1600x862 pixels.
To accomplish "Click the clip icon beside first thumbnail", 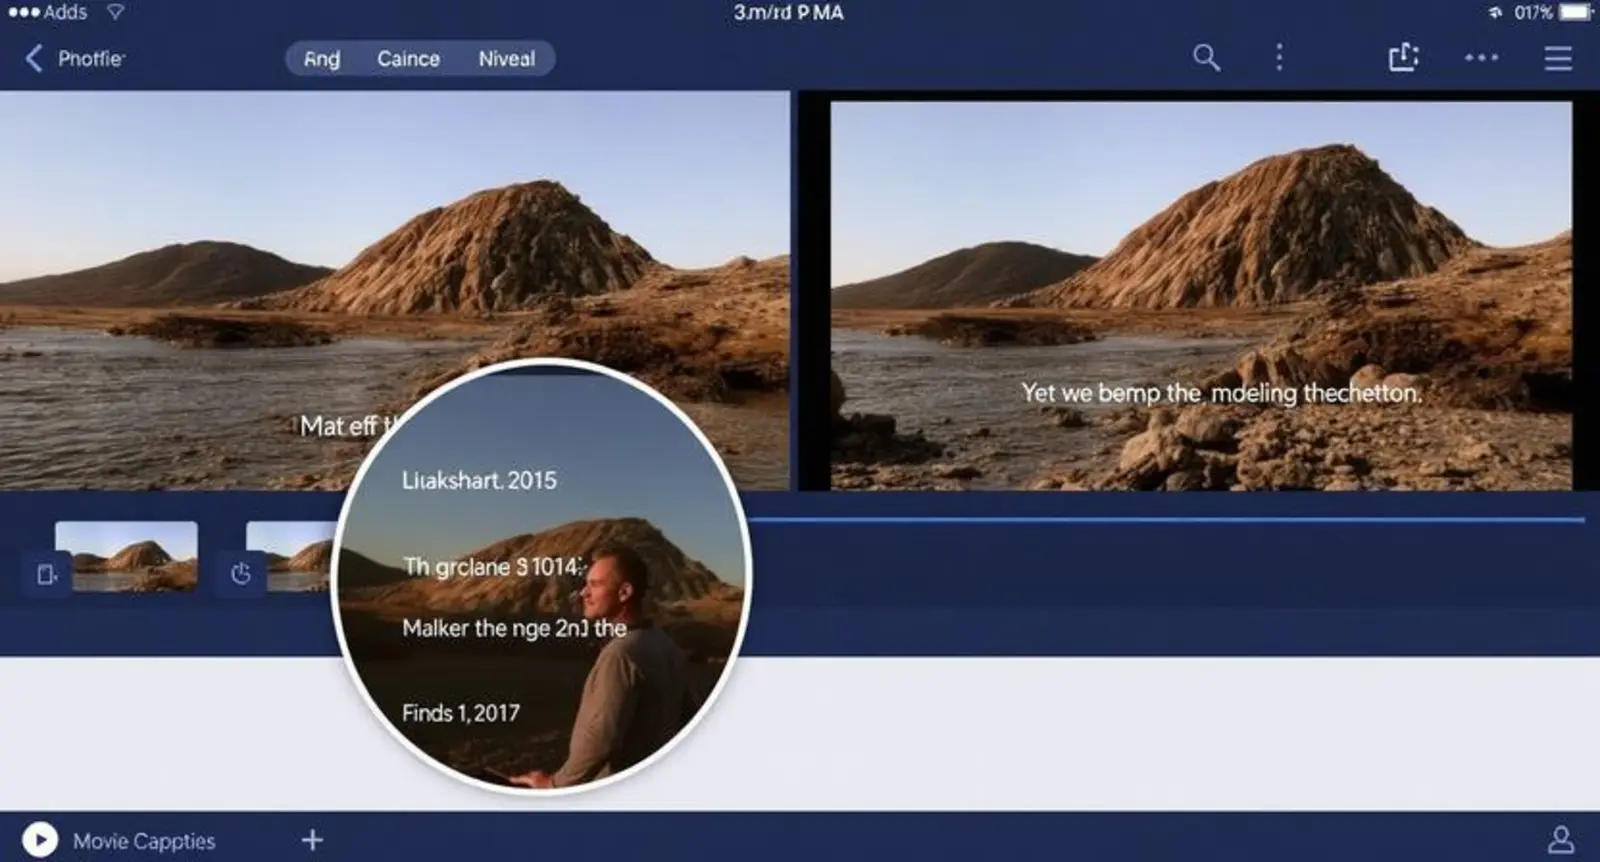I will point(46,574).
